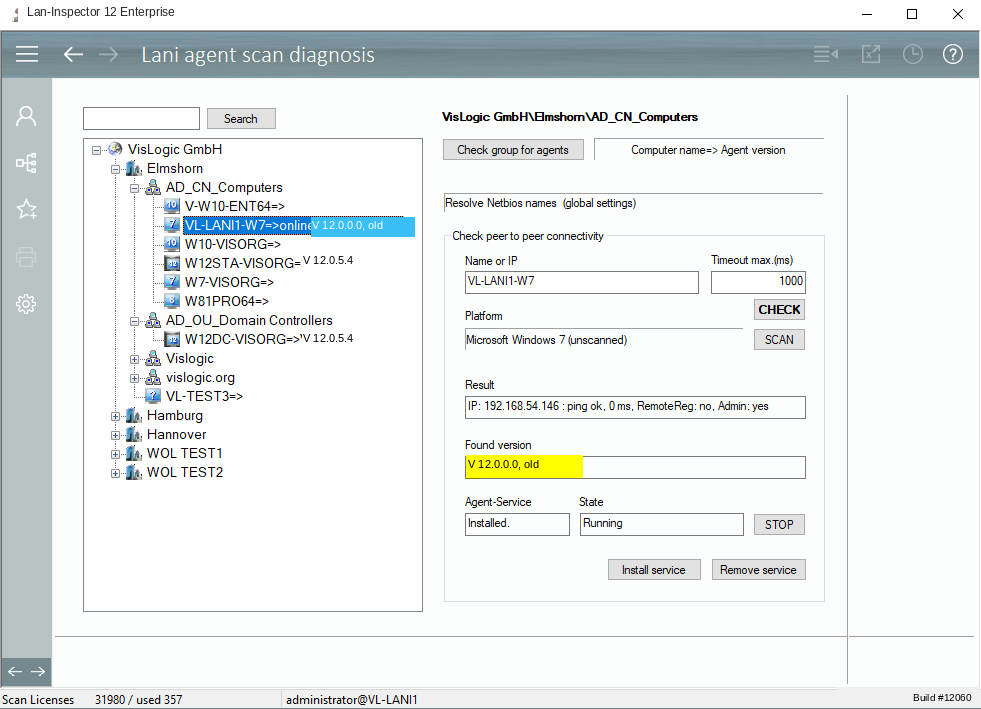
Task: Go back with the header left arrow
Action: click(73, 54)
